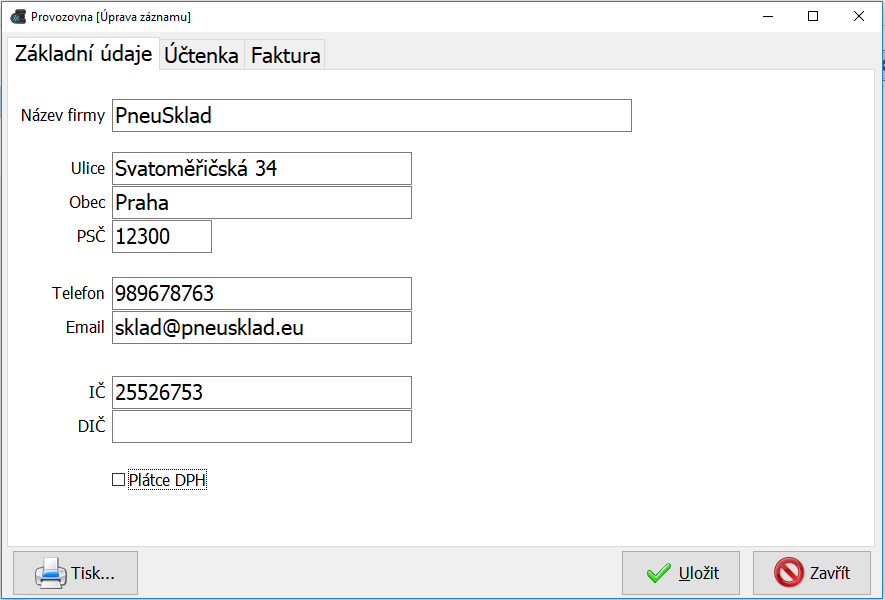Click the Zavřít button text
This screenshot has width=885, height=600.
[830, 573]
